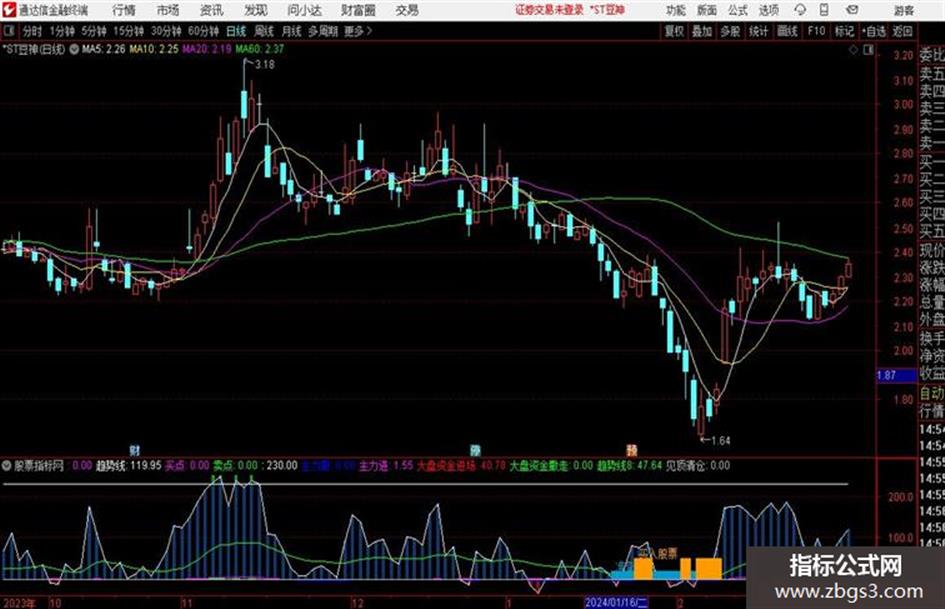The width and height of the screenshot is (945, 609).
Task: Open the 选项 menu
Action: [768, 10]
